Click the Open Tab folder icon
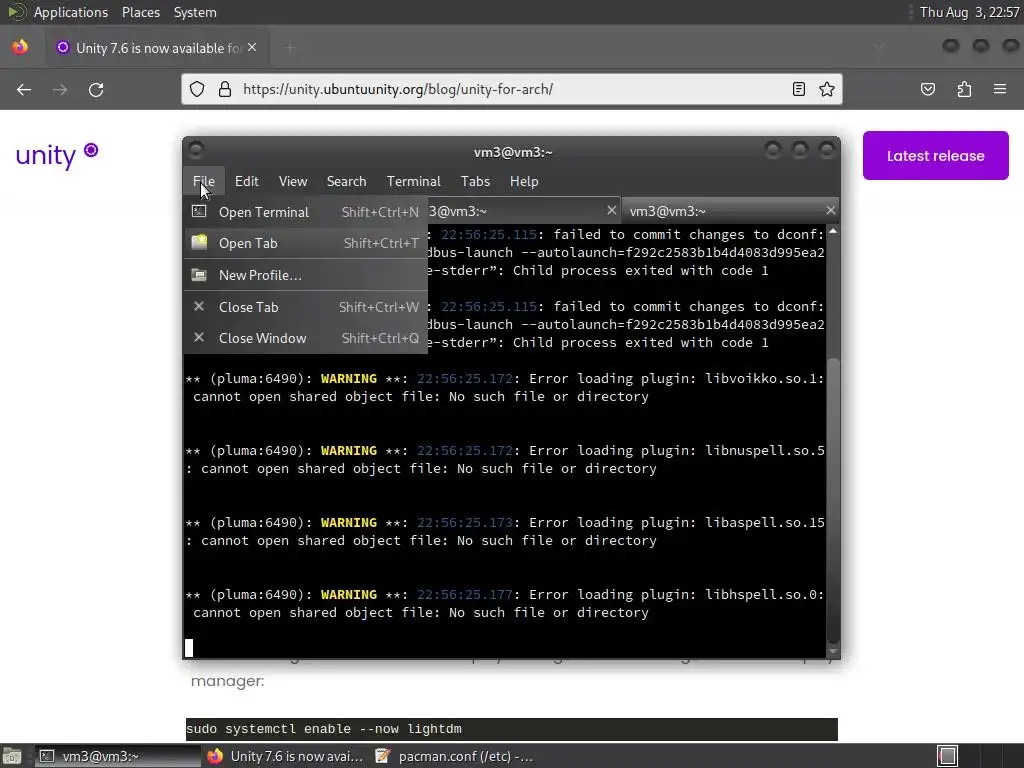The width and height of the screenshot is (1024, 768). 199,242
